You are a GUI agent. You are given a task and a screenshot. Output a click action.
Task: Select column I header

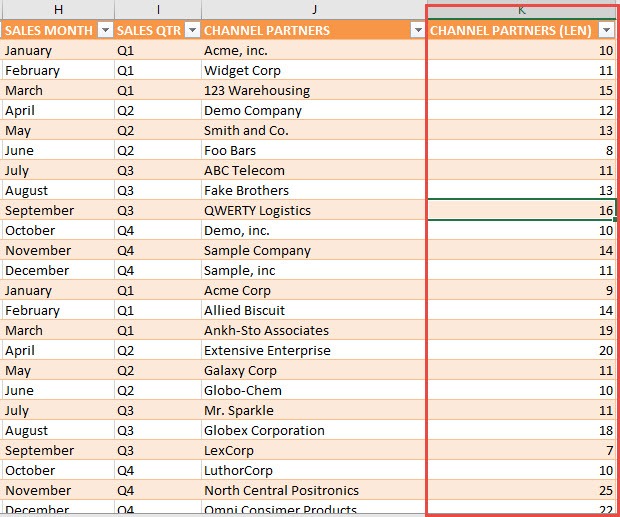pos(158,9)
